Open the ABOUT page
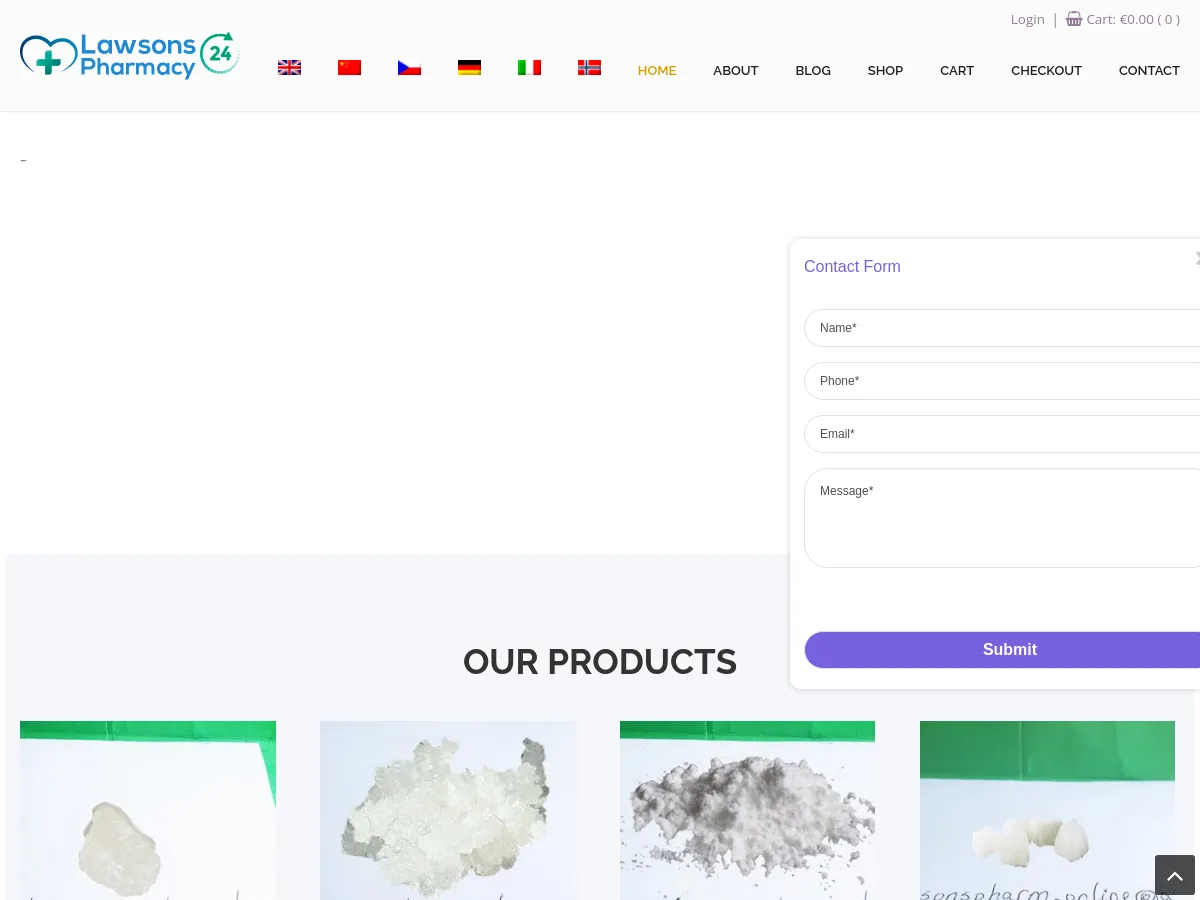1200x900 pixels. click(x=735, y=70)
